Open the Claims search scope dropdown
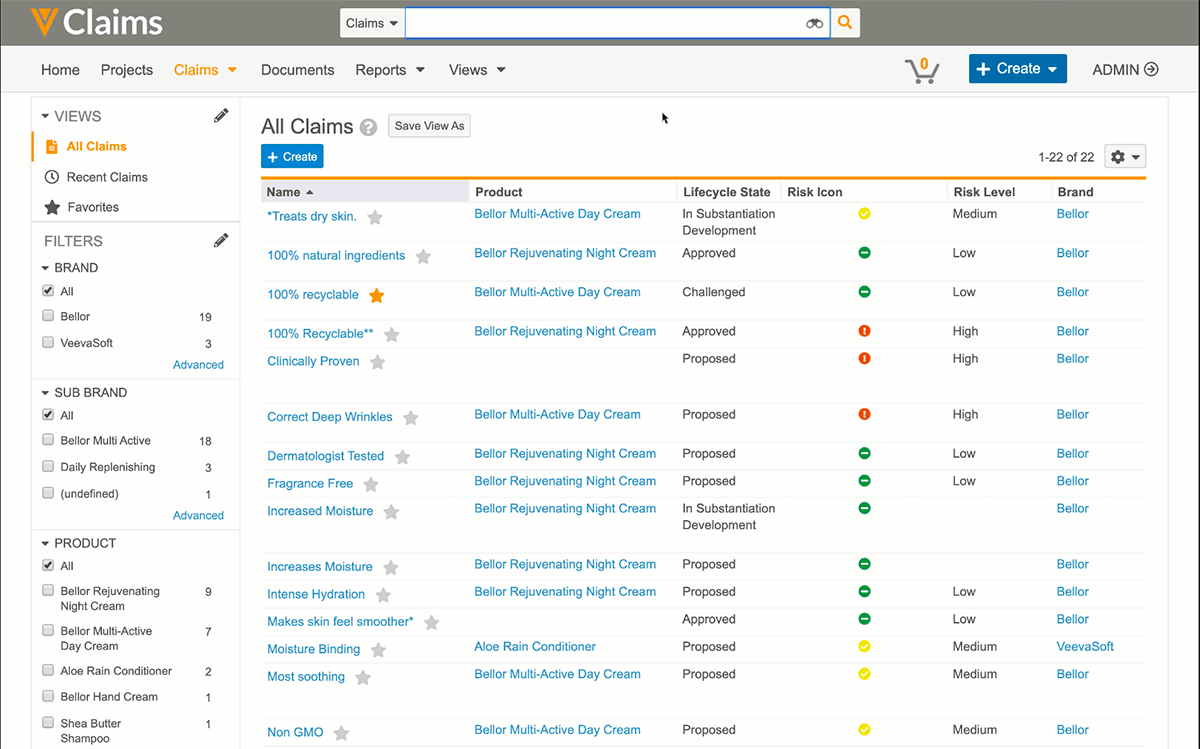This screenshot has width=1200, height=749. (372, 23)
